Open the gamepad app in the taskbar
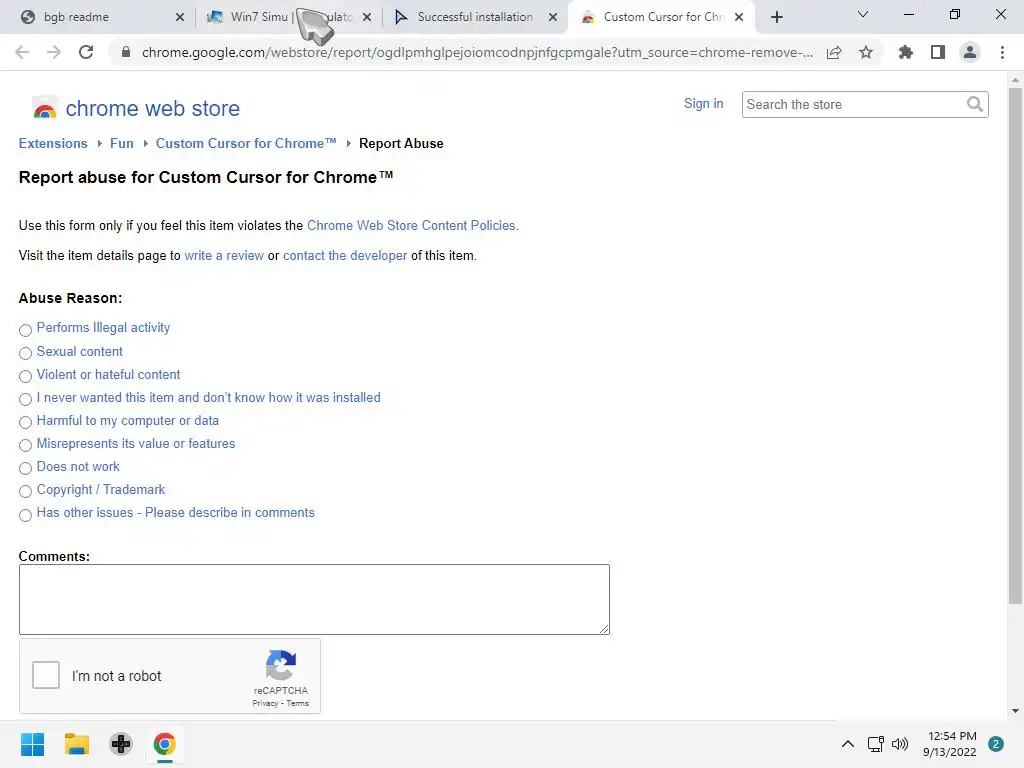The image size is (1024, 768). [x=121, y=744]
